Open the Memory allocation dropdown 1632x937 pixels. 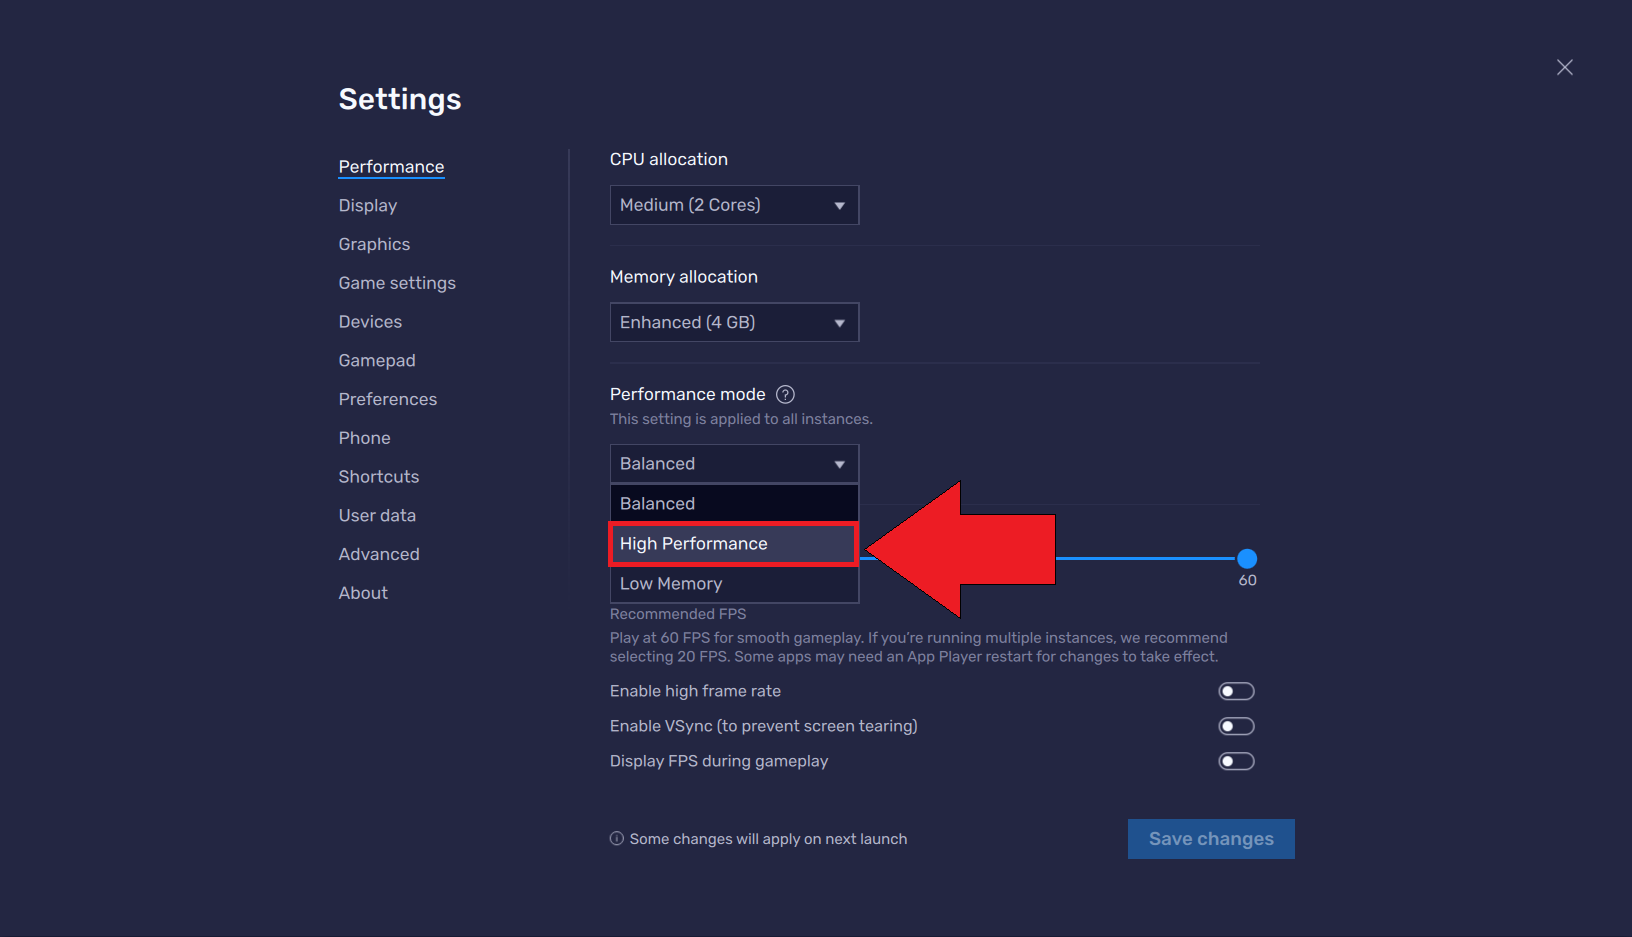click(734, 322)
